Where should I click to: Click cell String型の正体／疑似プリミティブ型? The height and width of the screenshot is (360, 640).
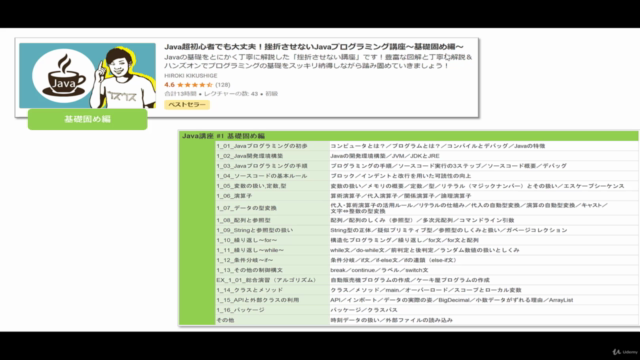(x=484, y=230)
